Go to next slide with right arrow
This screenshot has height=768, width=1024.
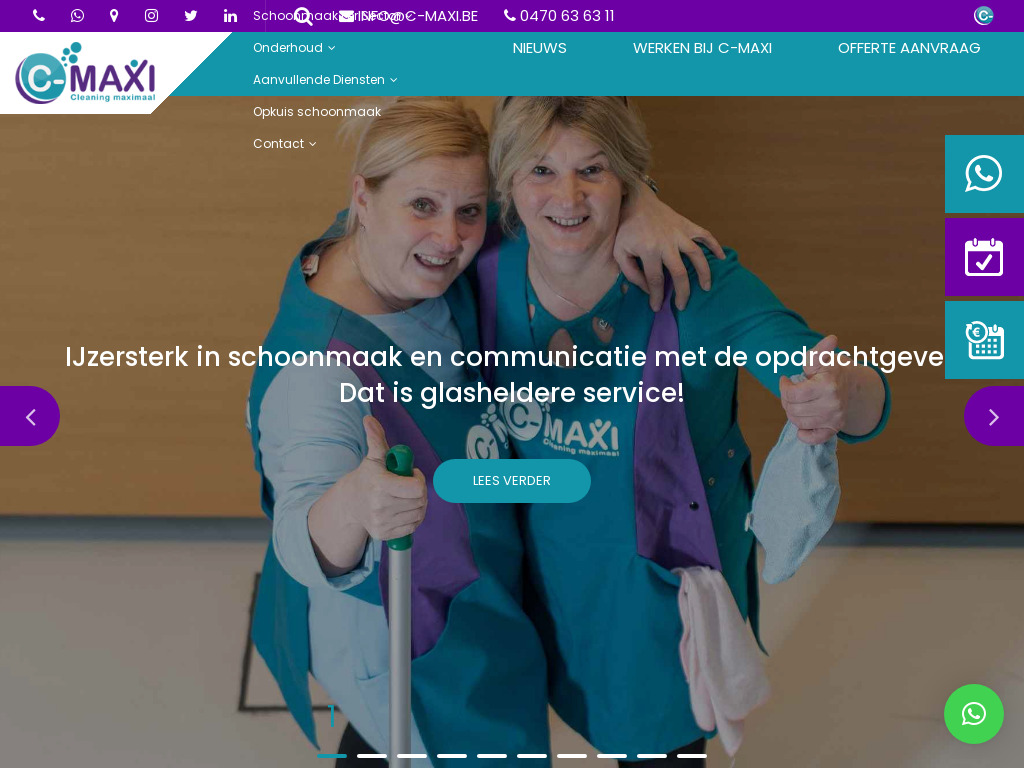coord(994,417)
